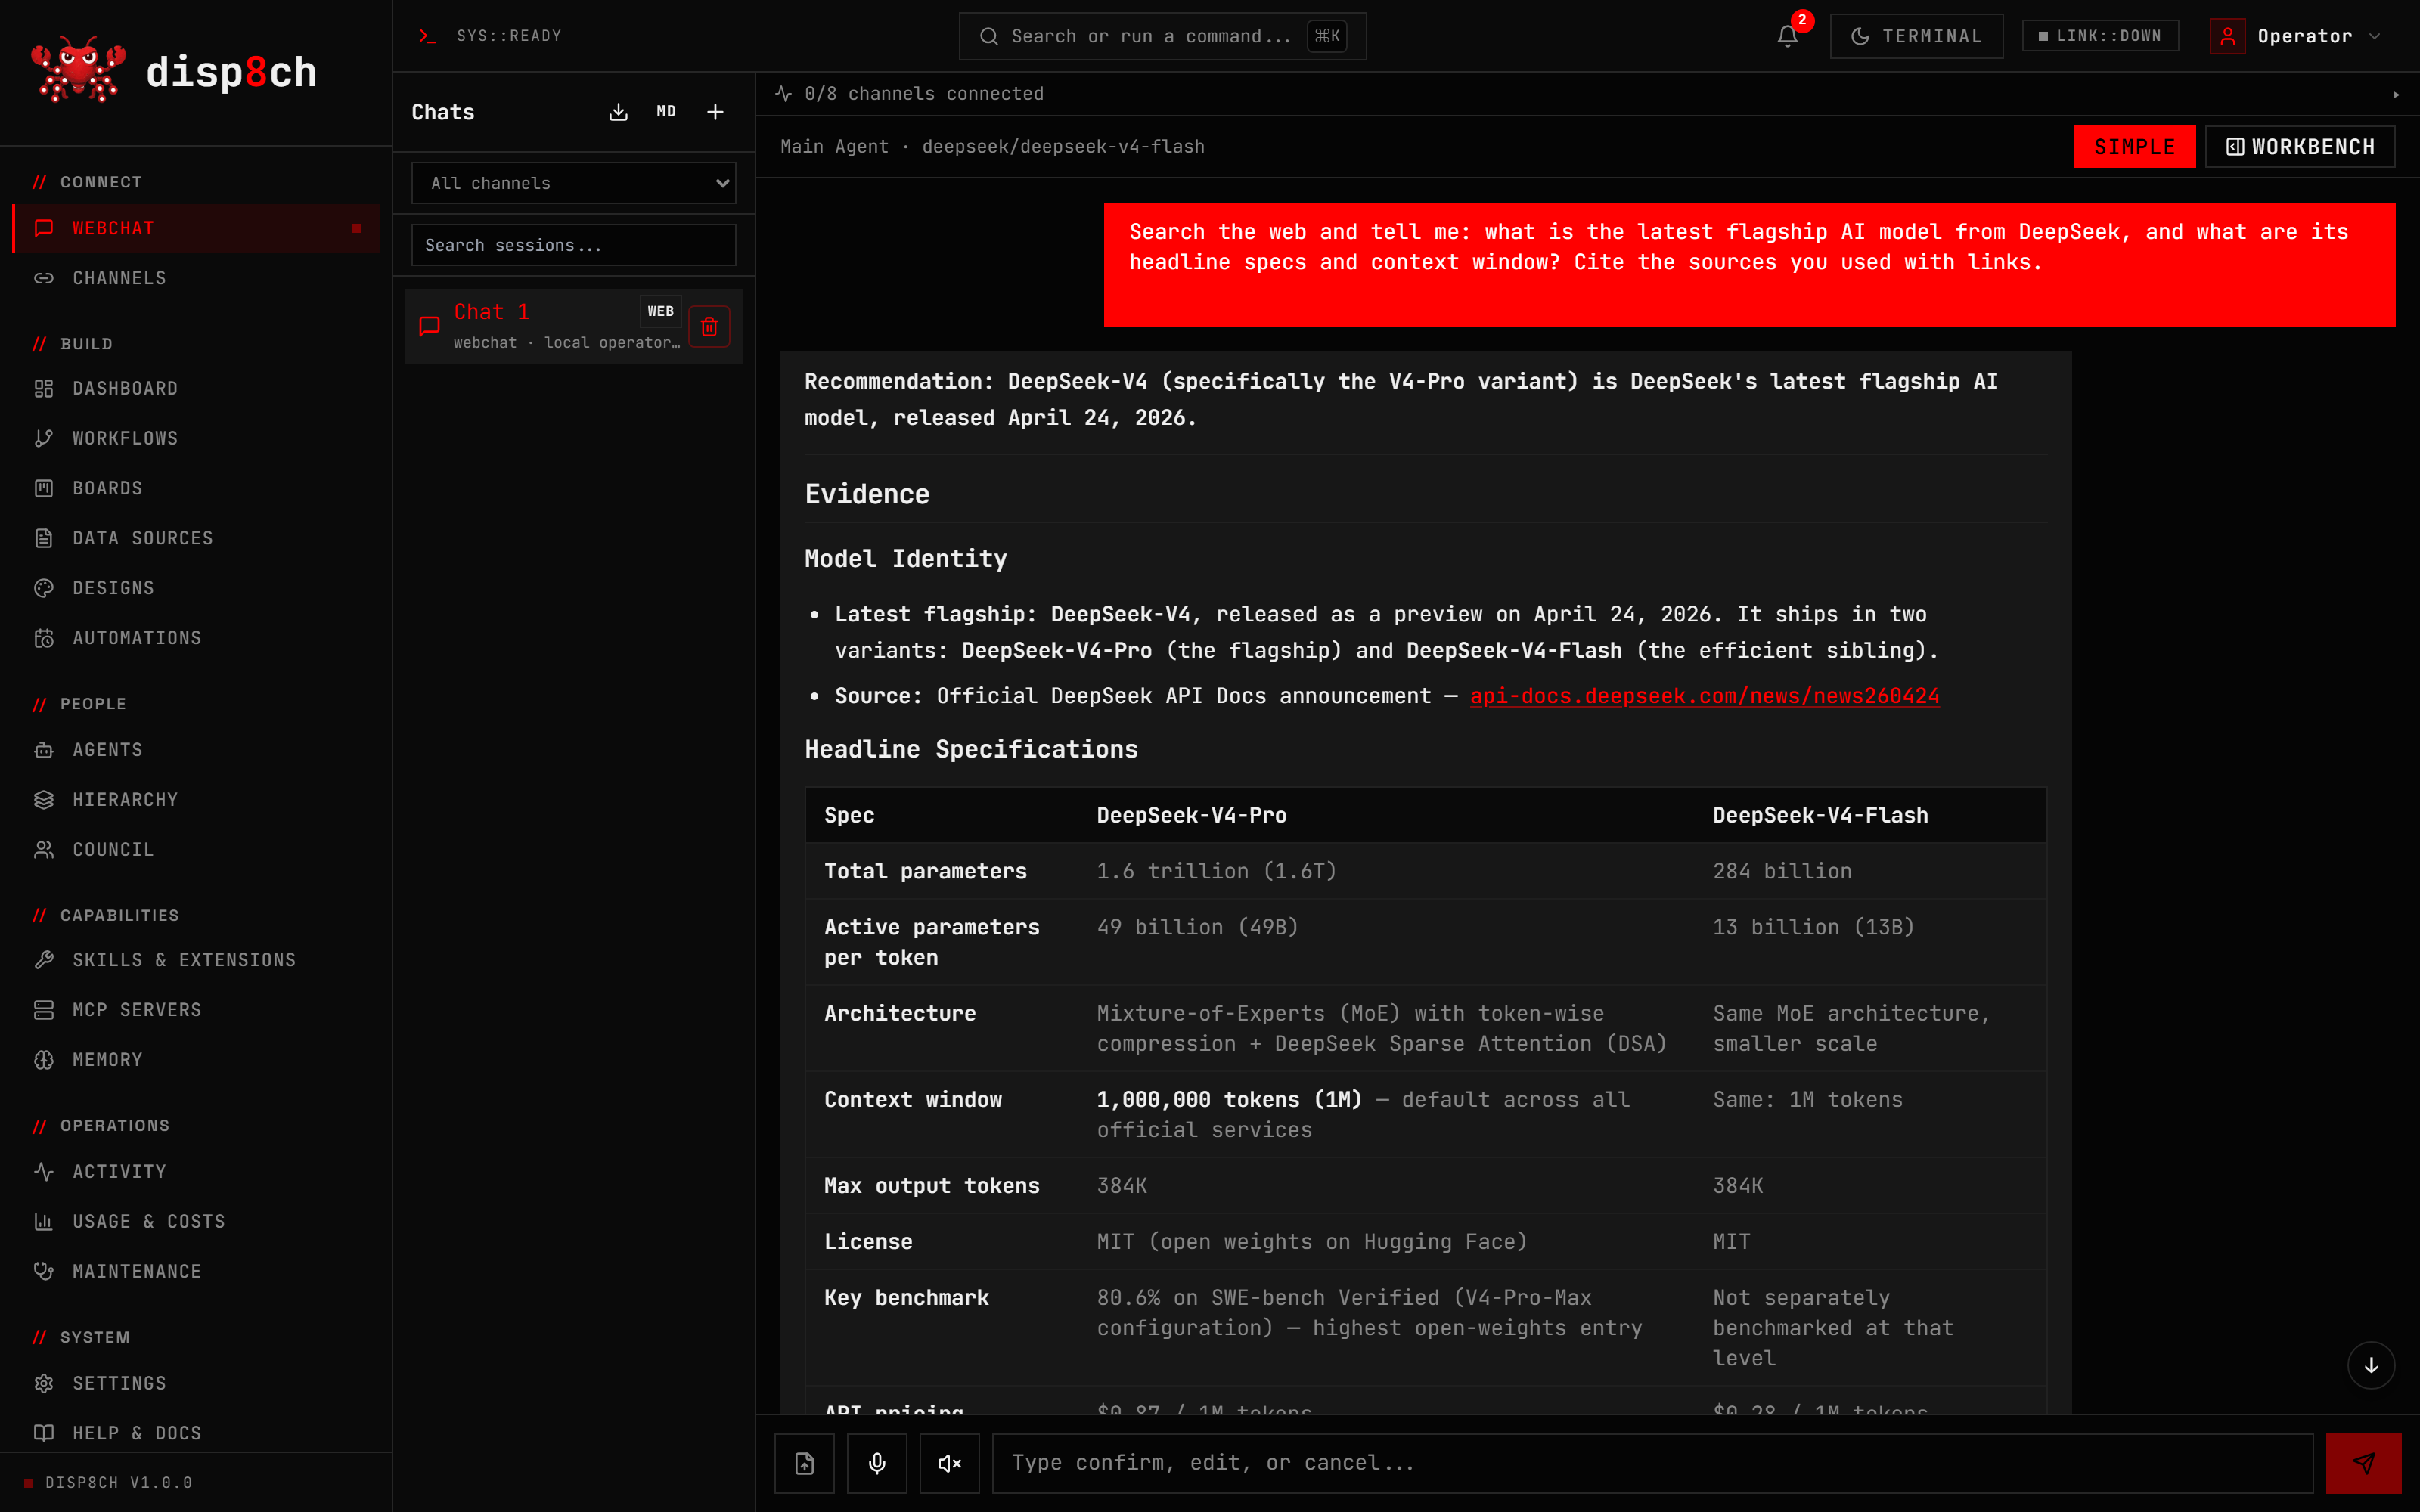Screen dimensions: 2420x1512
Task: Click the DESIGNS palette icon
Action: click(44, 588)
